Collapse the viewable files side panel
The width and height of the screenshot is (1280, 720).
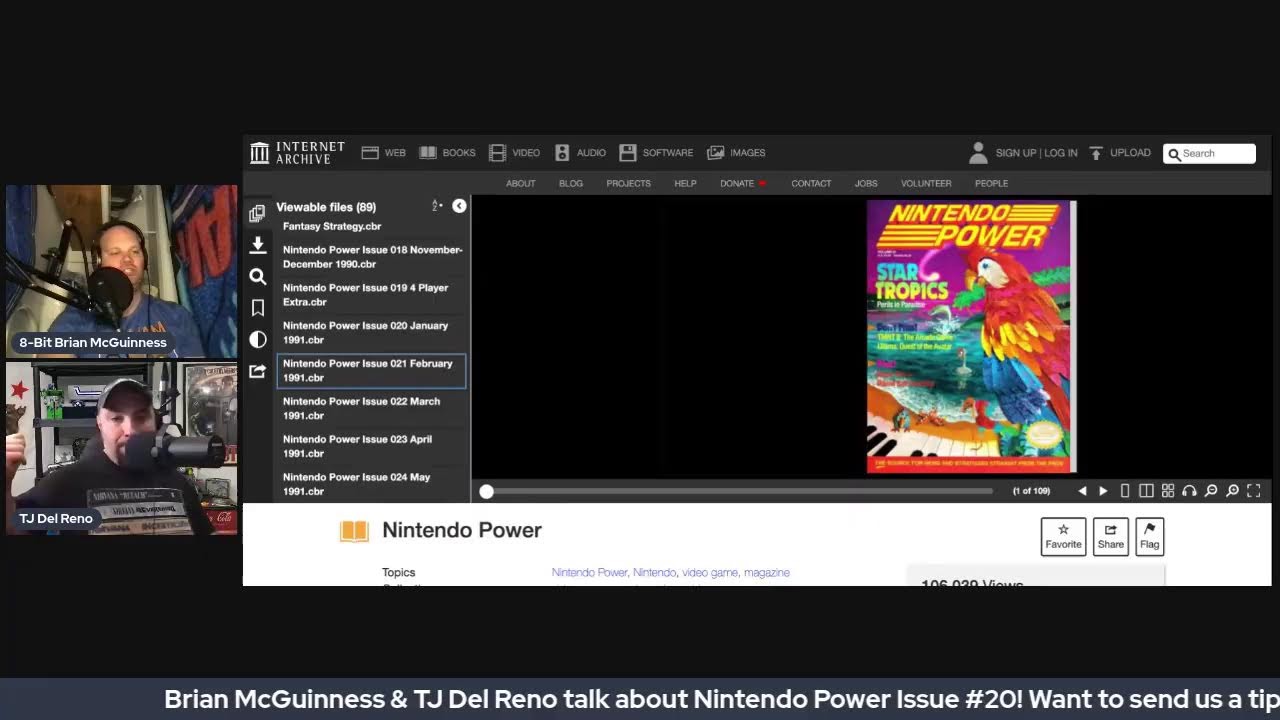tap(459, 206)
